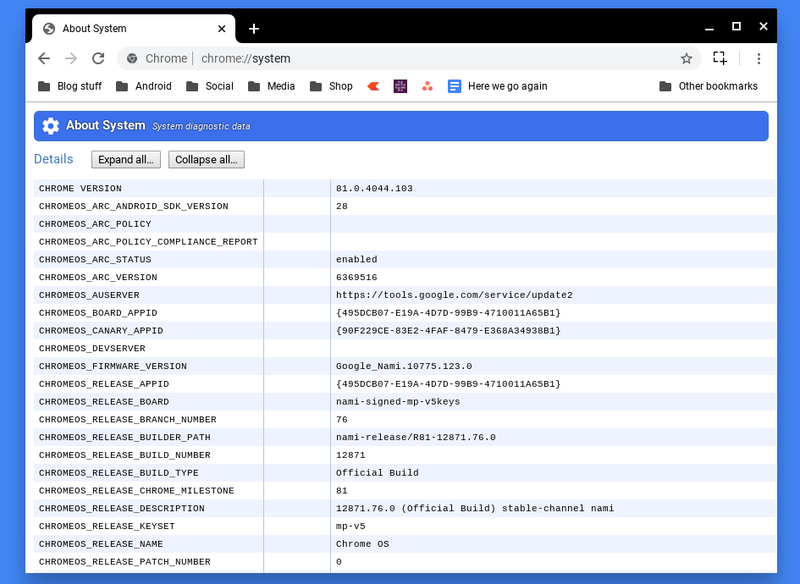Reload the chrome://system page

[98, 59]
